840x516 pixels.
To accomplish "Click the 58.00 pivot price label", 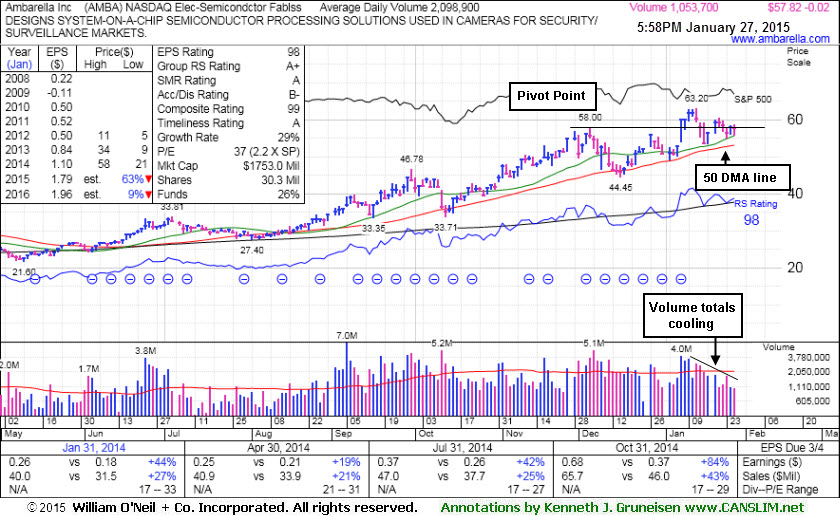I will click(x=590, y=117).
